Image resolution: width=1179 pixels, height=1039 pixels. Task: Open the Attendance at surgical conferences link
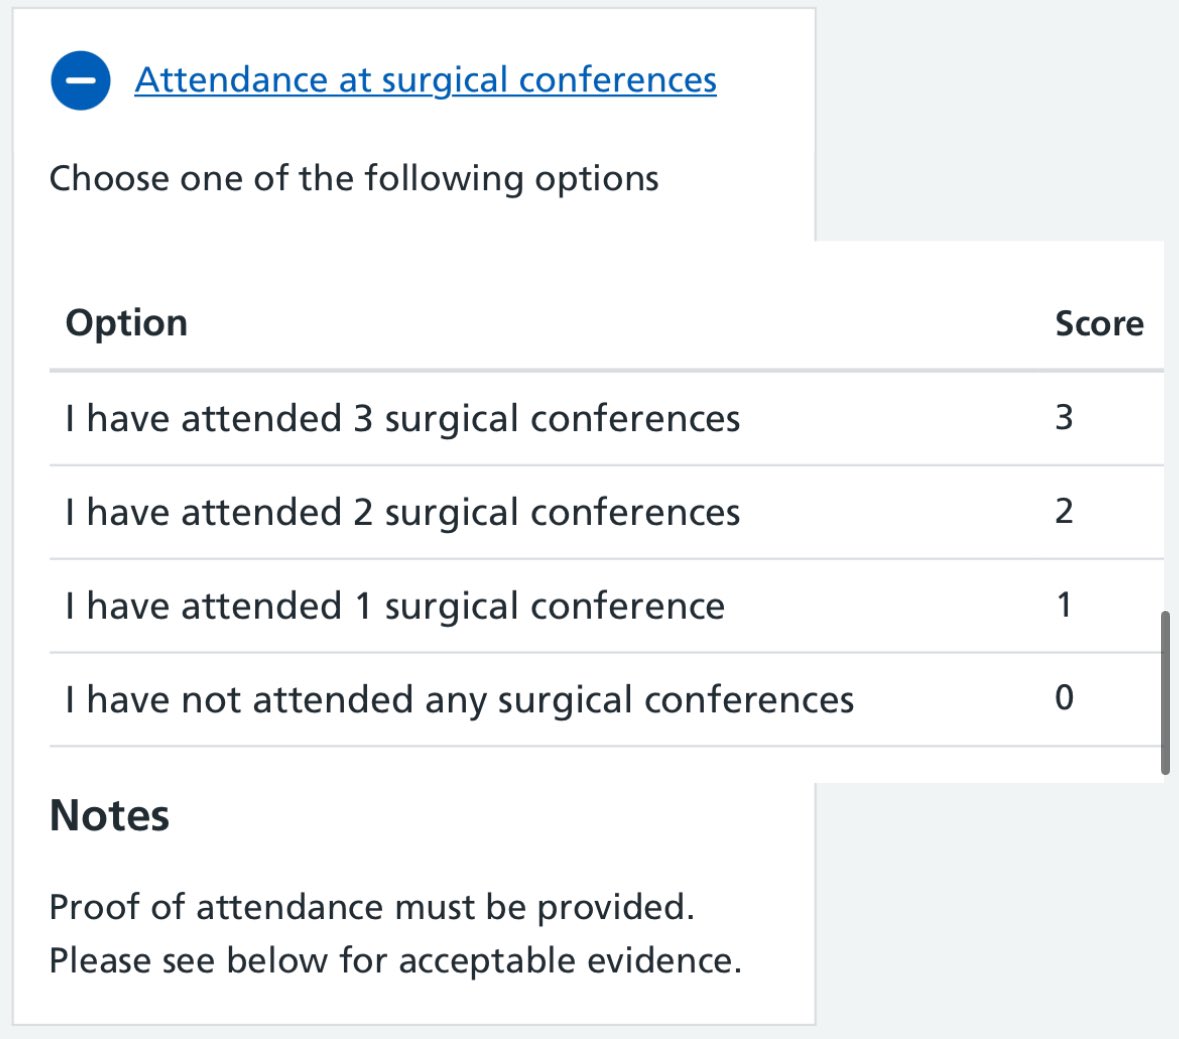click(425, 80)
